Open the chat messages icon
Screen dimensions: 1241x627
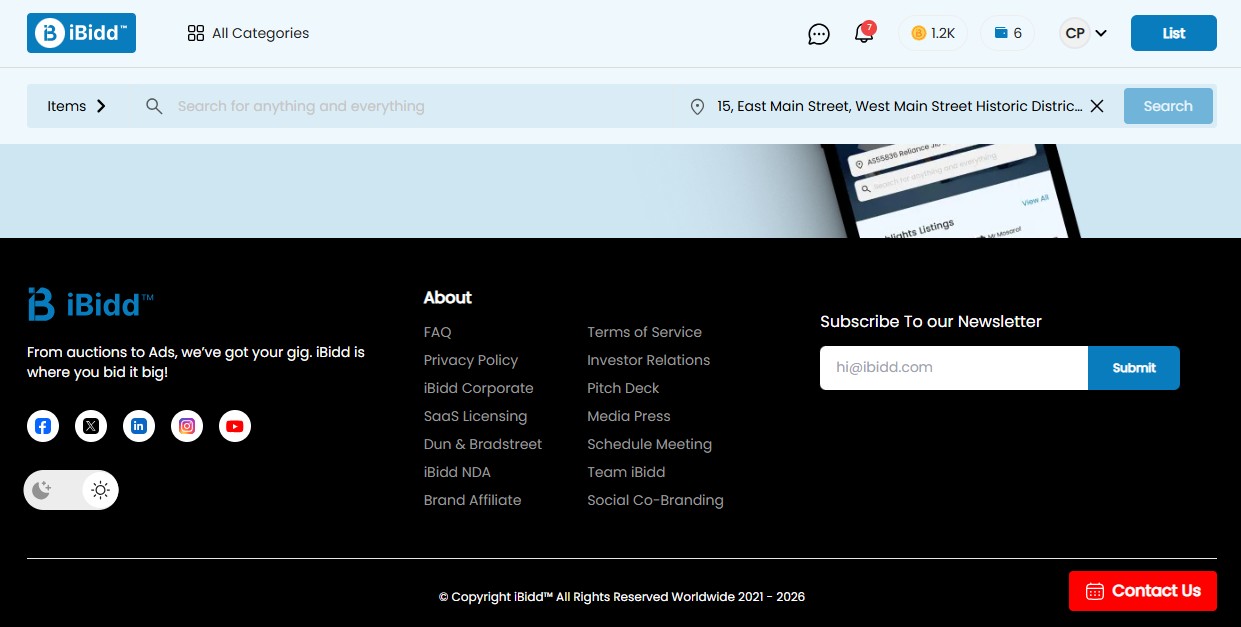818,34
